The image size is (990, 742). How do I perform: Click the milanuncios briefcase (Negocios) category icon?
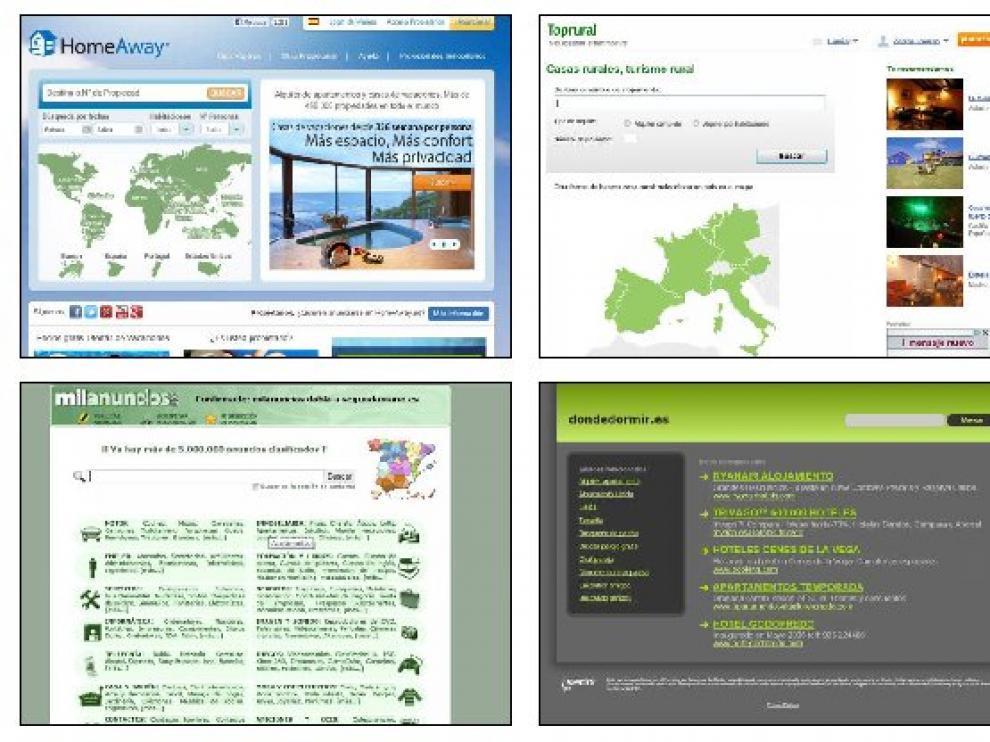point(409,598)
